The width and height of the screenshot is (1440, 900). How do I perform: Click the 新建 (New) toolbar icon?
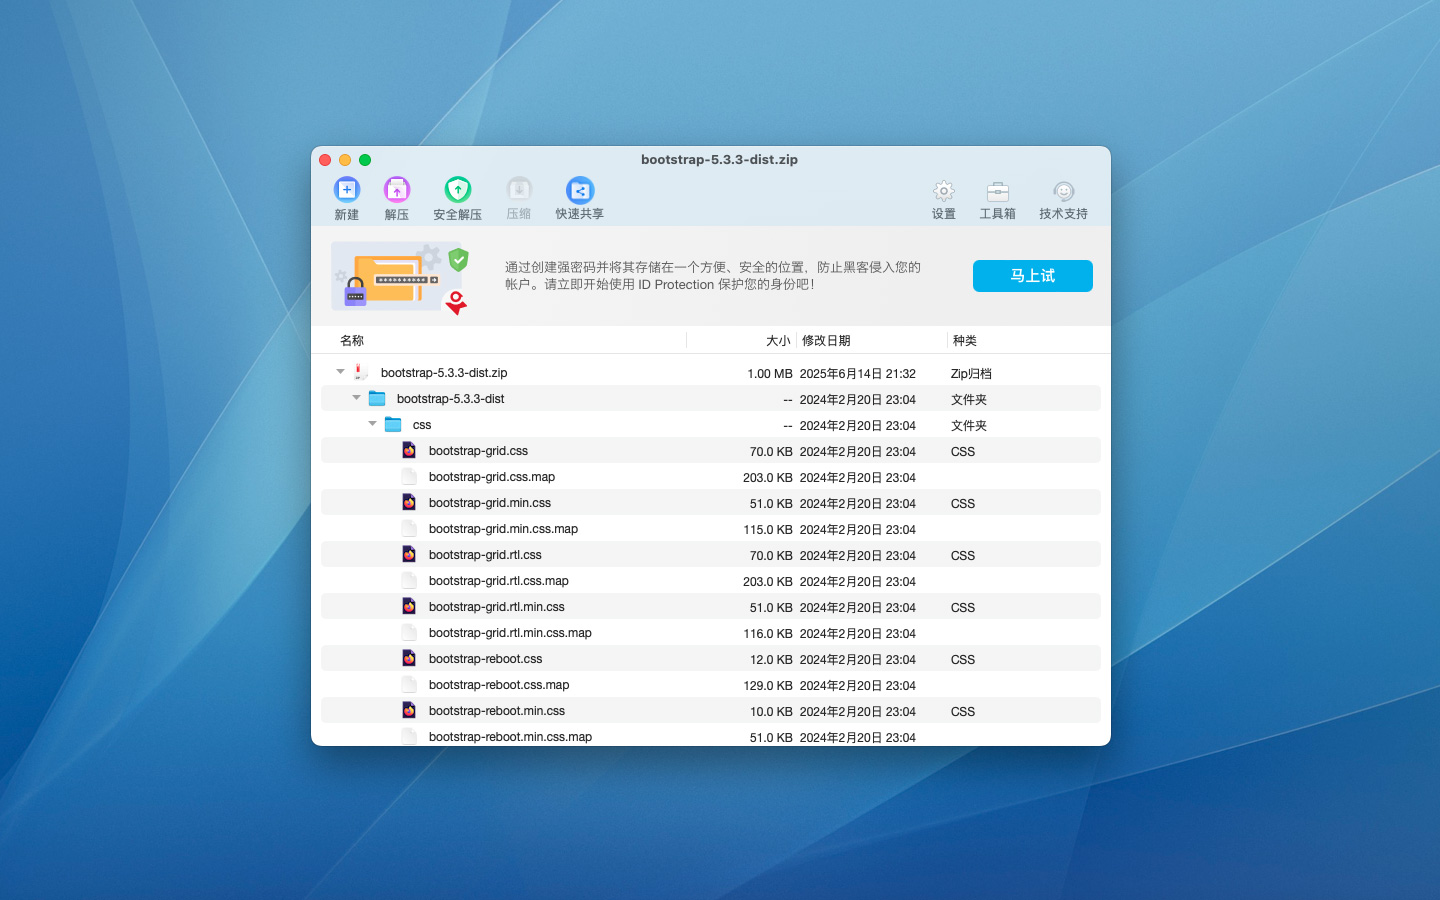click(x=347, y=189)
